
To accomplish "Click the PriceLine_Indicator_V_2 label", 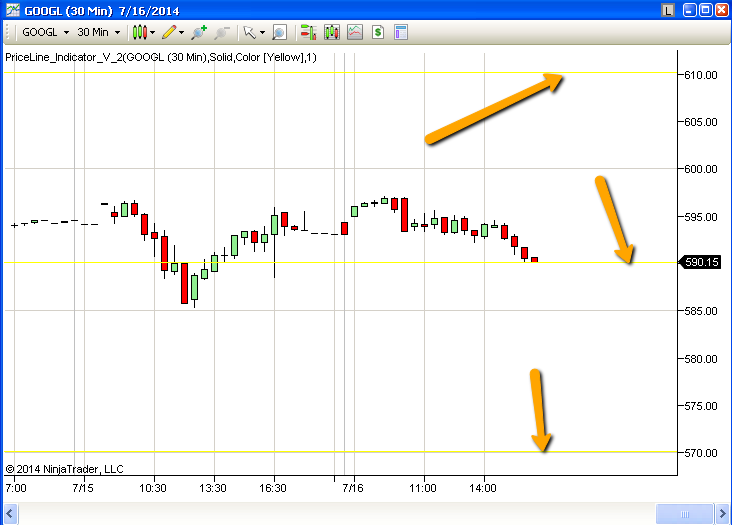I will pyautogui.click(x=161, y=57).
